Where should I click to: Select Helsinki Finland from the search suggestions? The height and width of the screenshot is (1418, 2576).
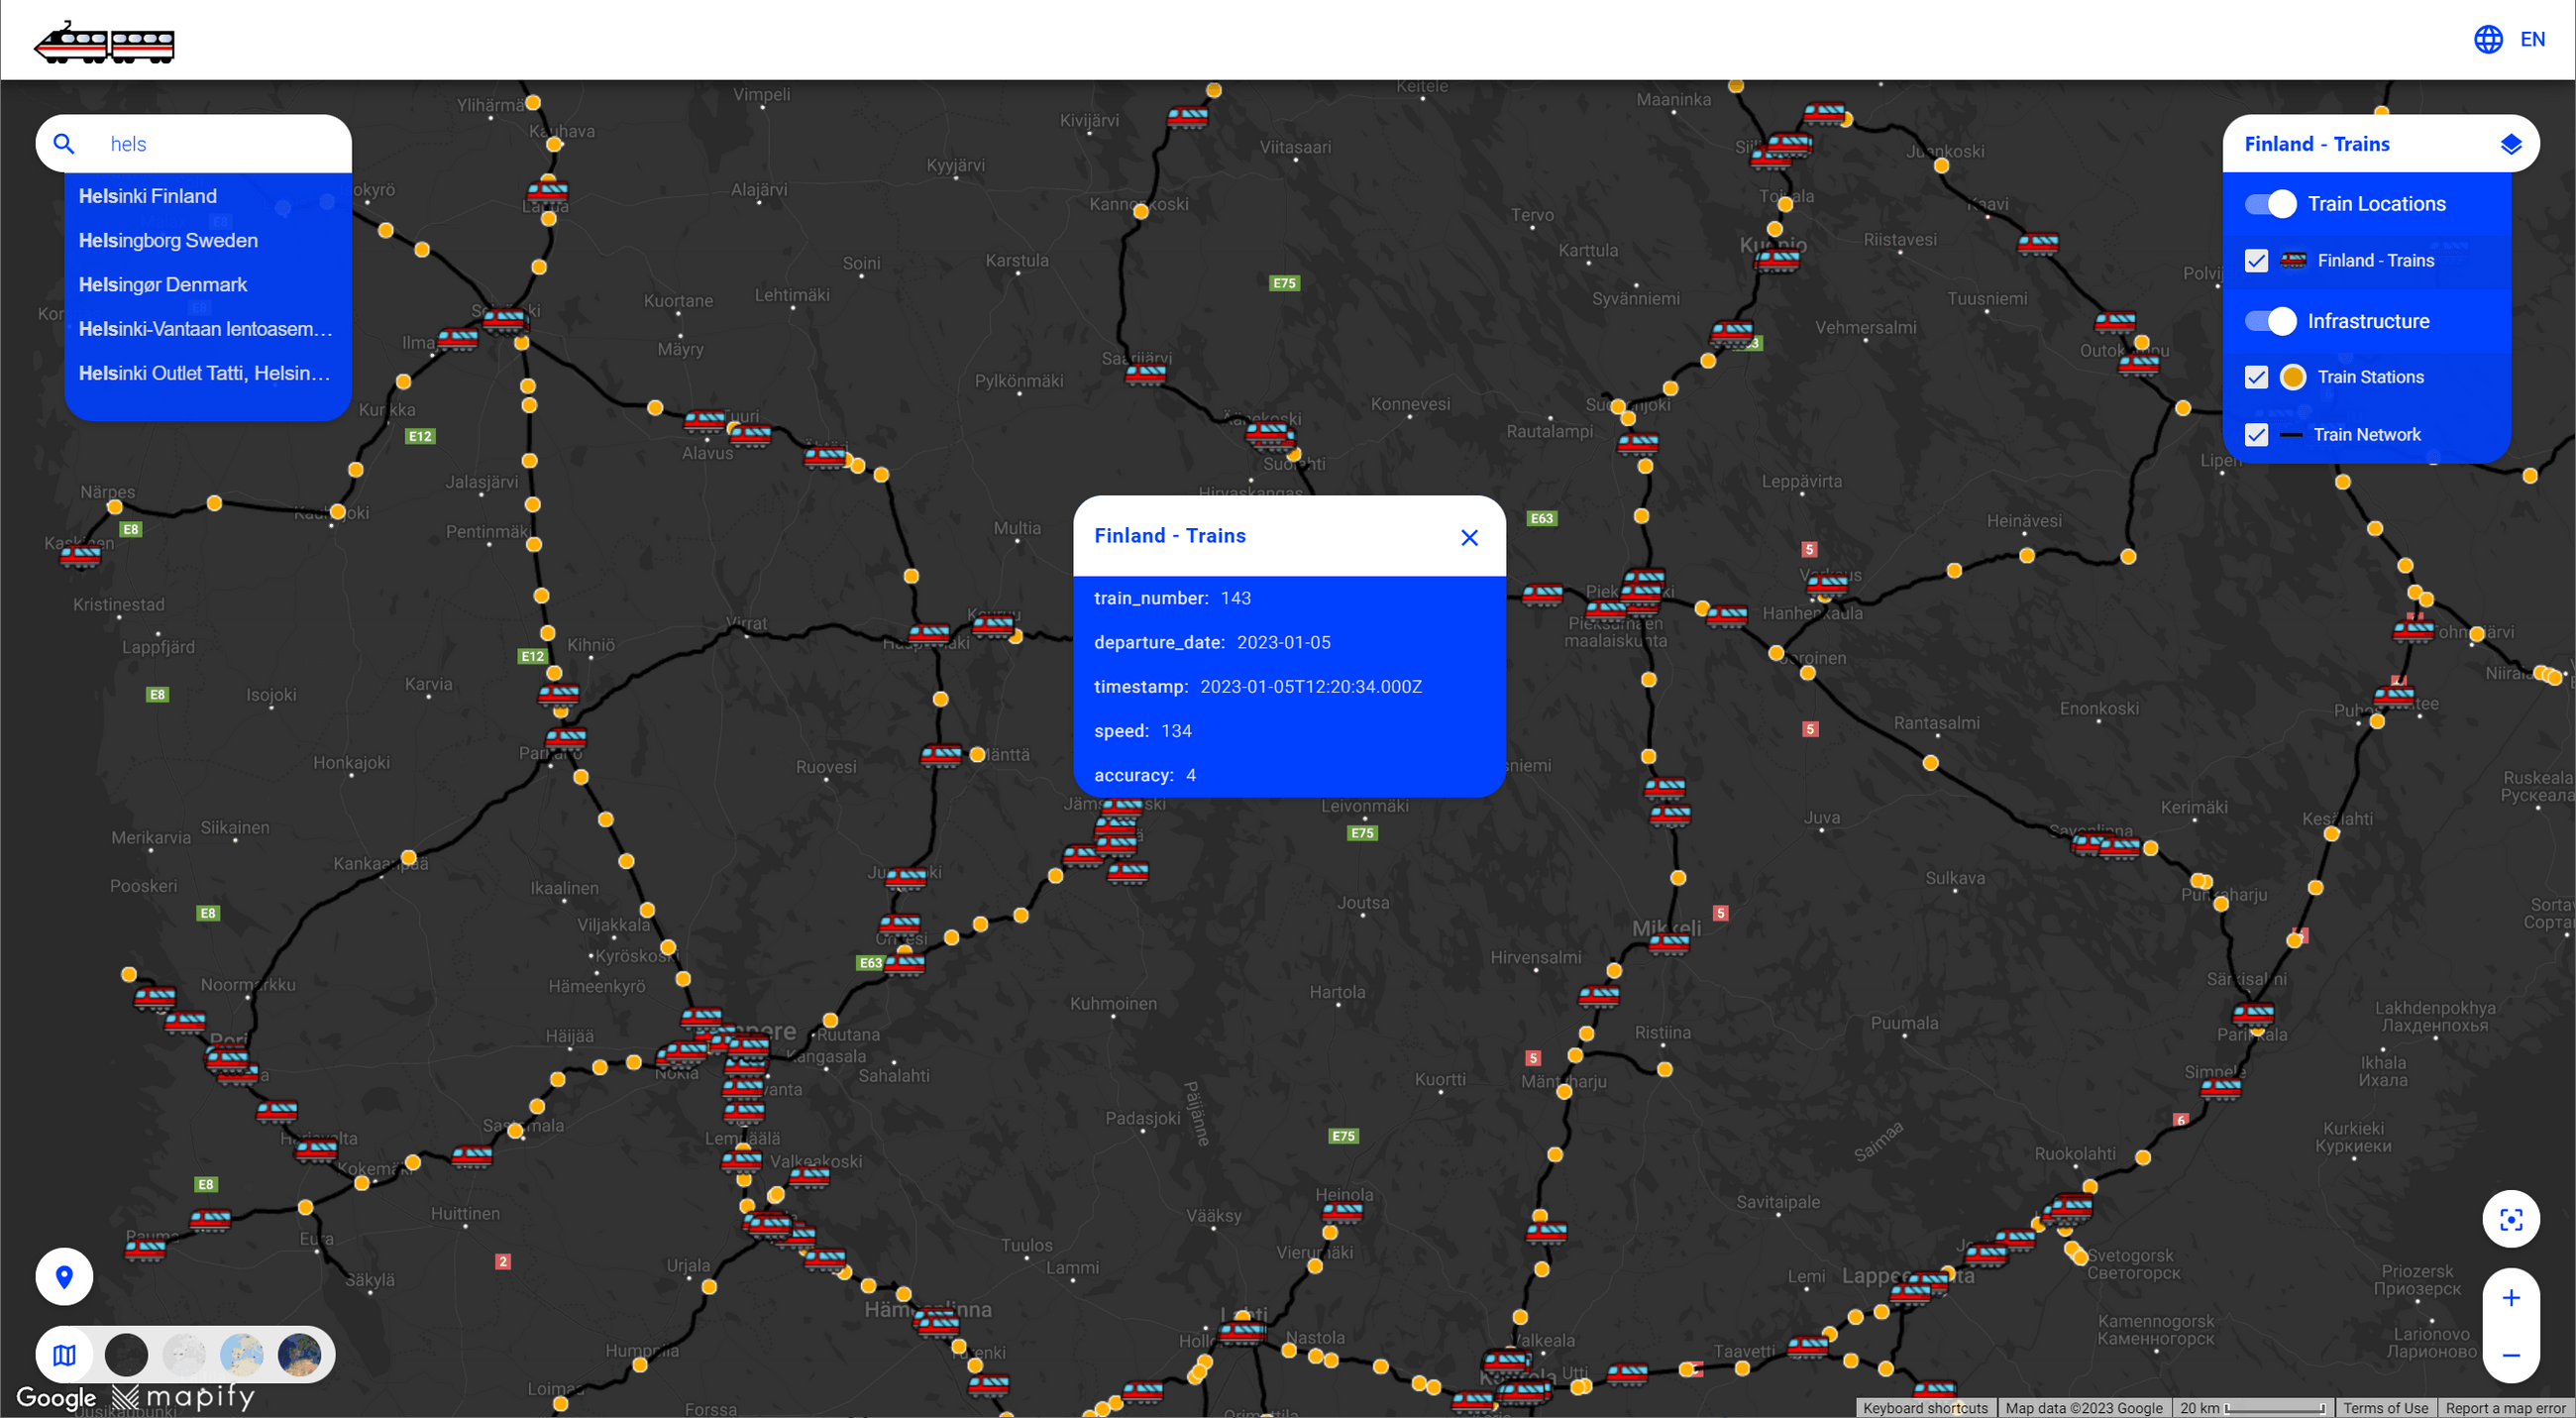pos(148,196)
